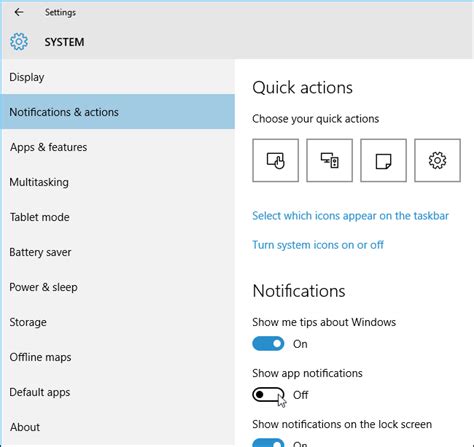This screenshot has height=447, width=474.
Task: Go to Default apps settings
Action: tap(117, 392)
